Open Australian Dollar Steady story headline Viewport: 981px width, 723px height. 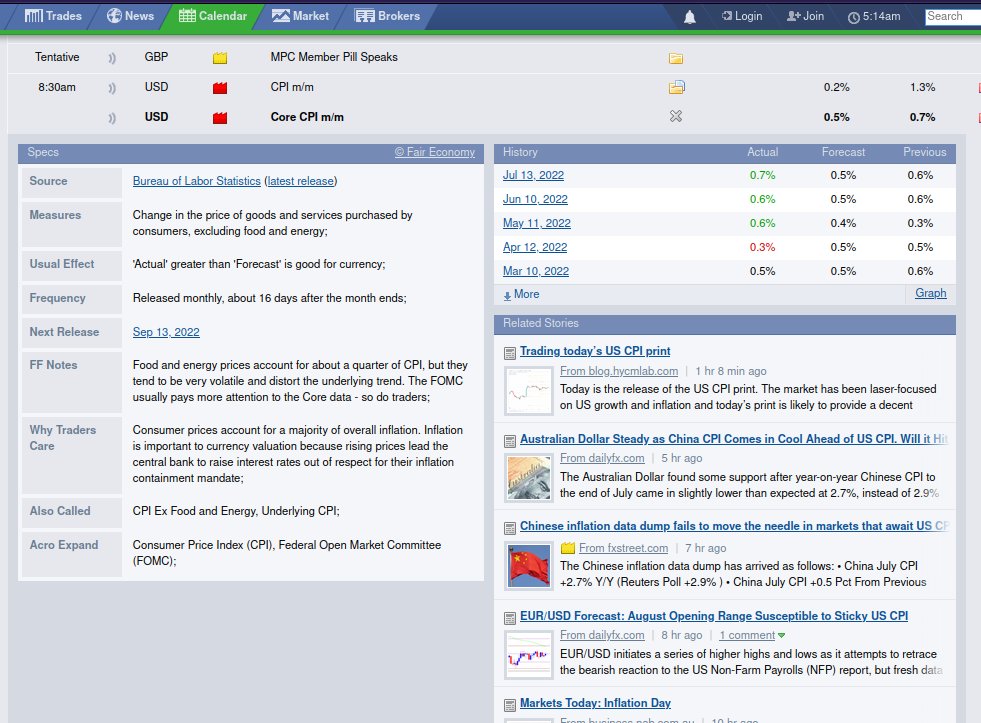point(733,439)
